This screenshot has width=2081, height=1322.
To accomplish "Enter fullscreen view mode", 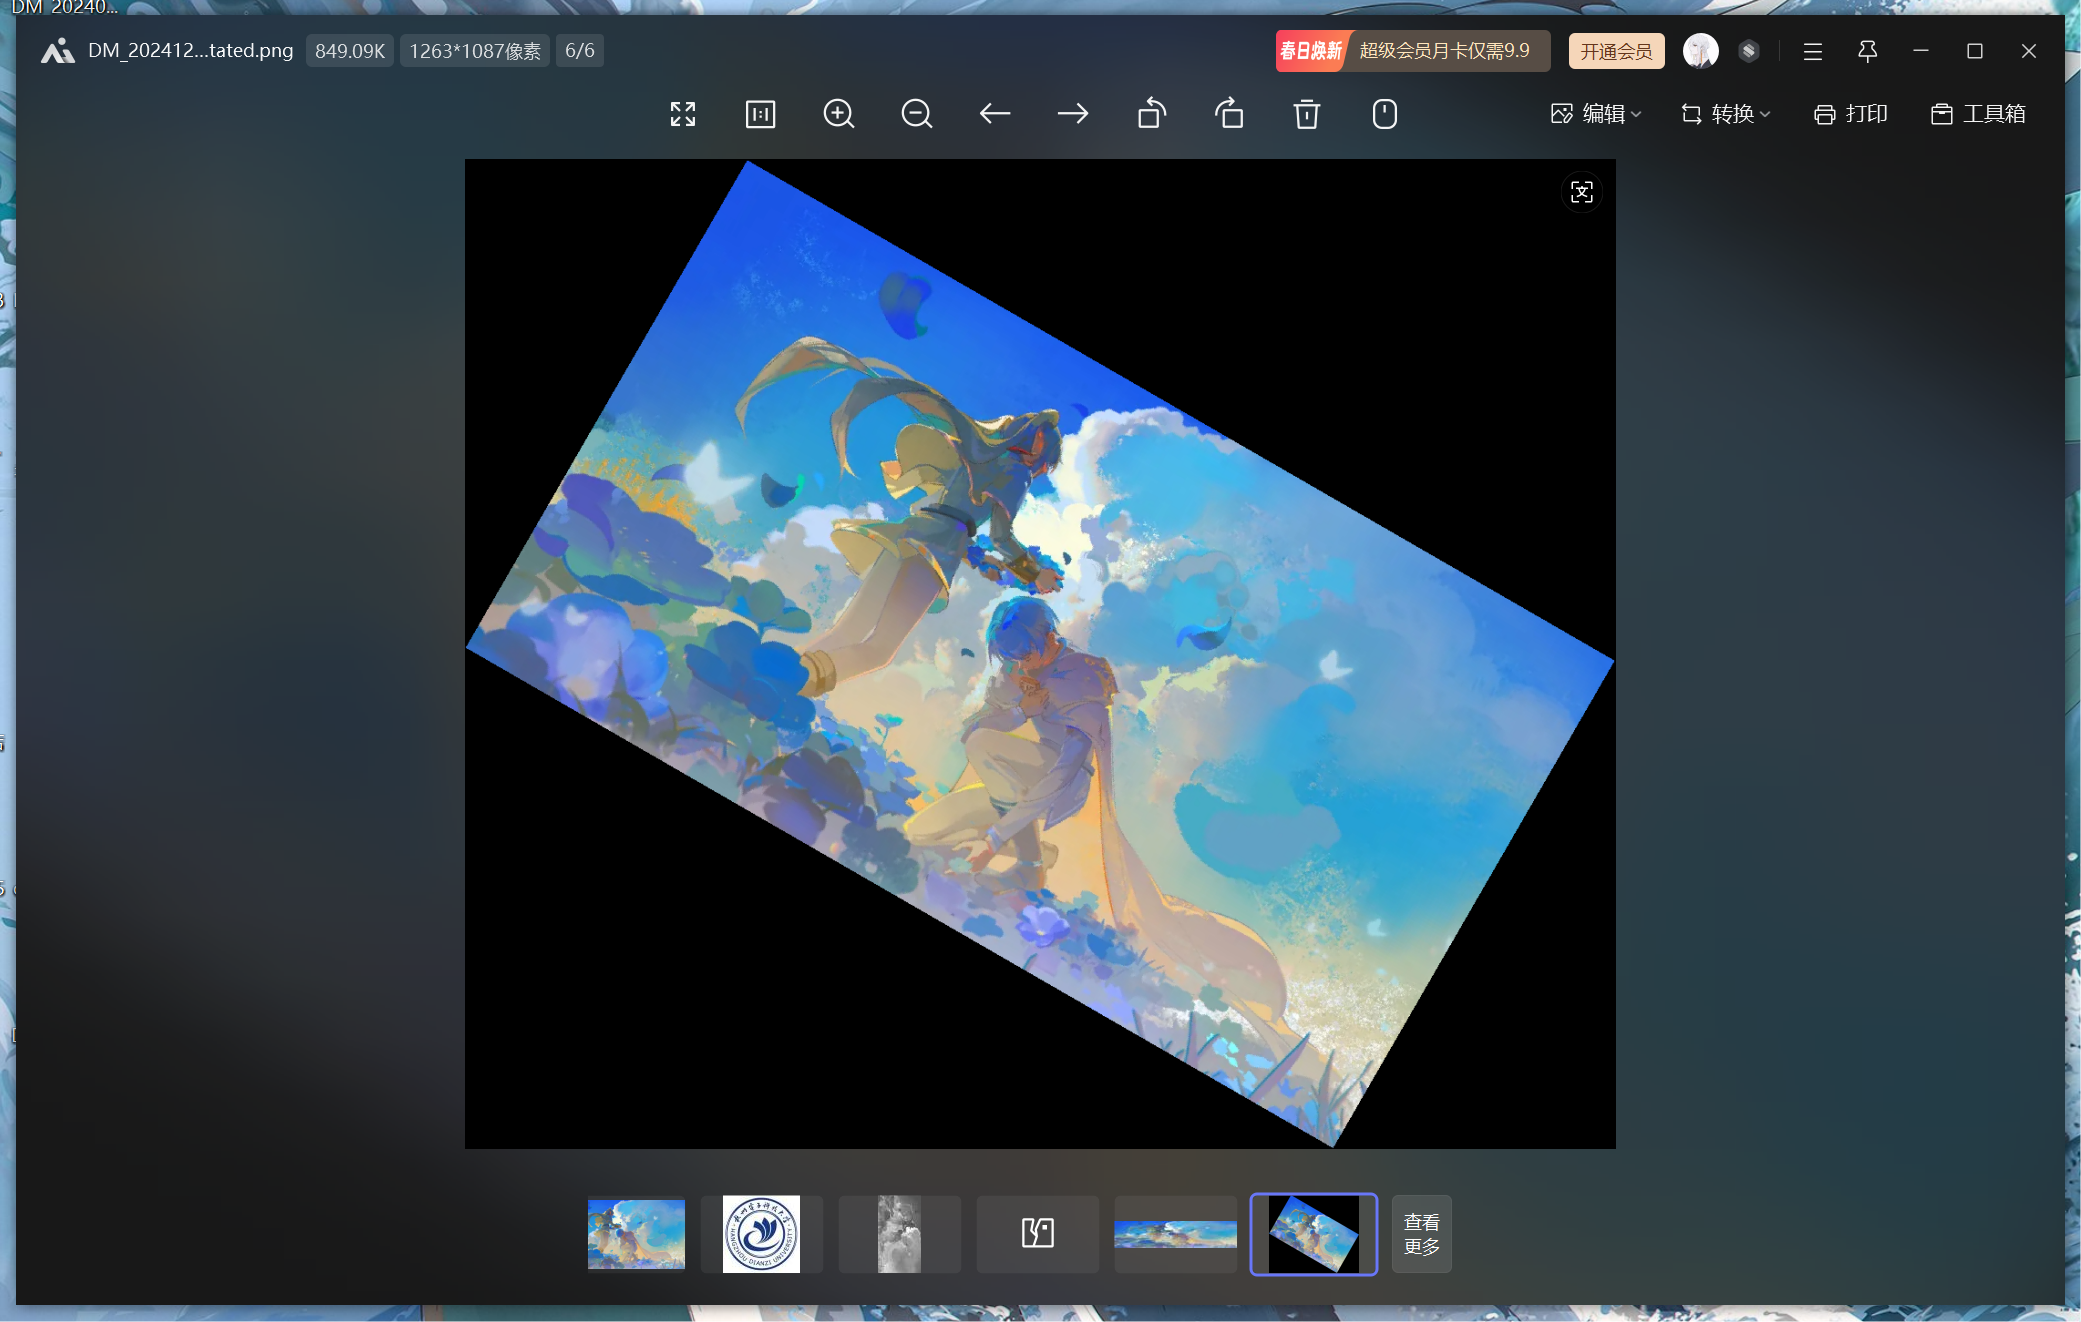I will [683, 114].
